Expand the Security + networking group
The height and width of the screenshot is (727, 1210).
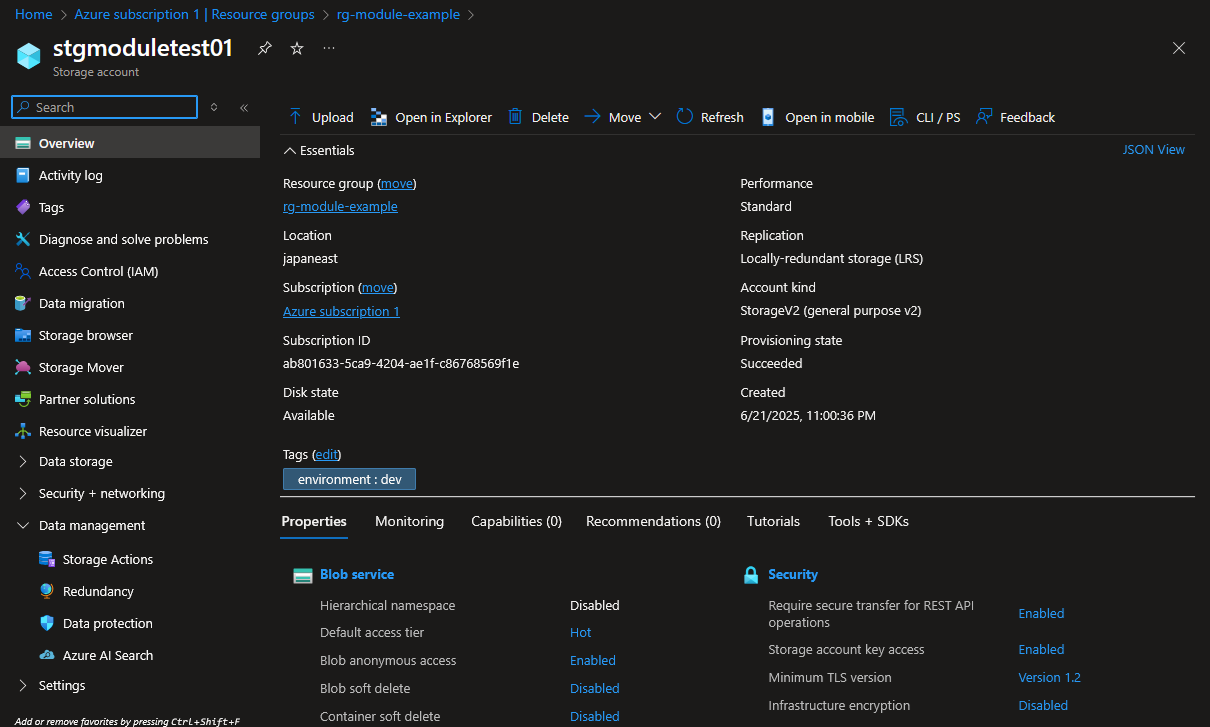coord(23,493)
